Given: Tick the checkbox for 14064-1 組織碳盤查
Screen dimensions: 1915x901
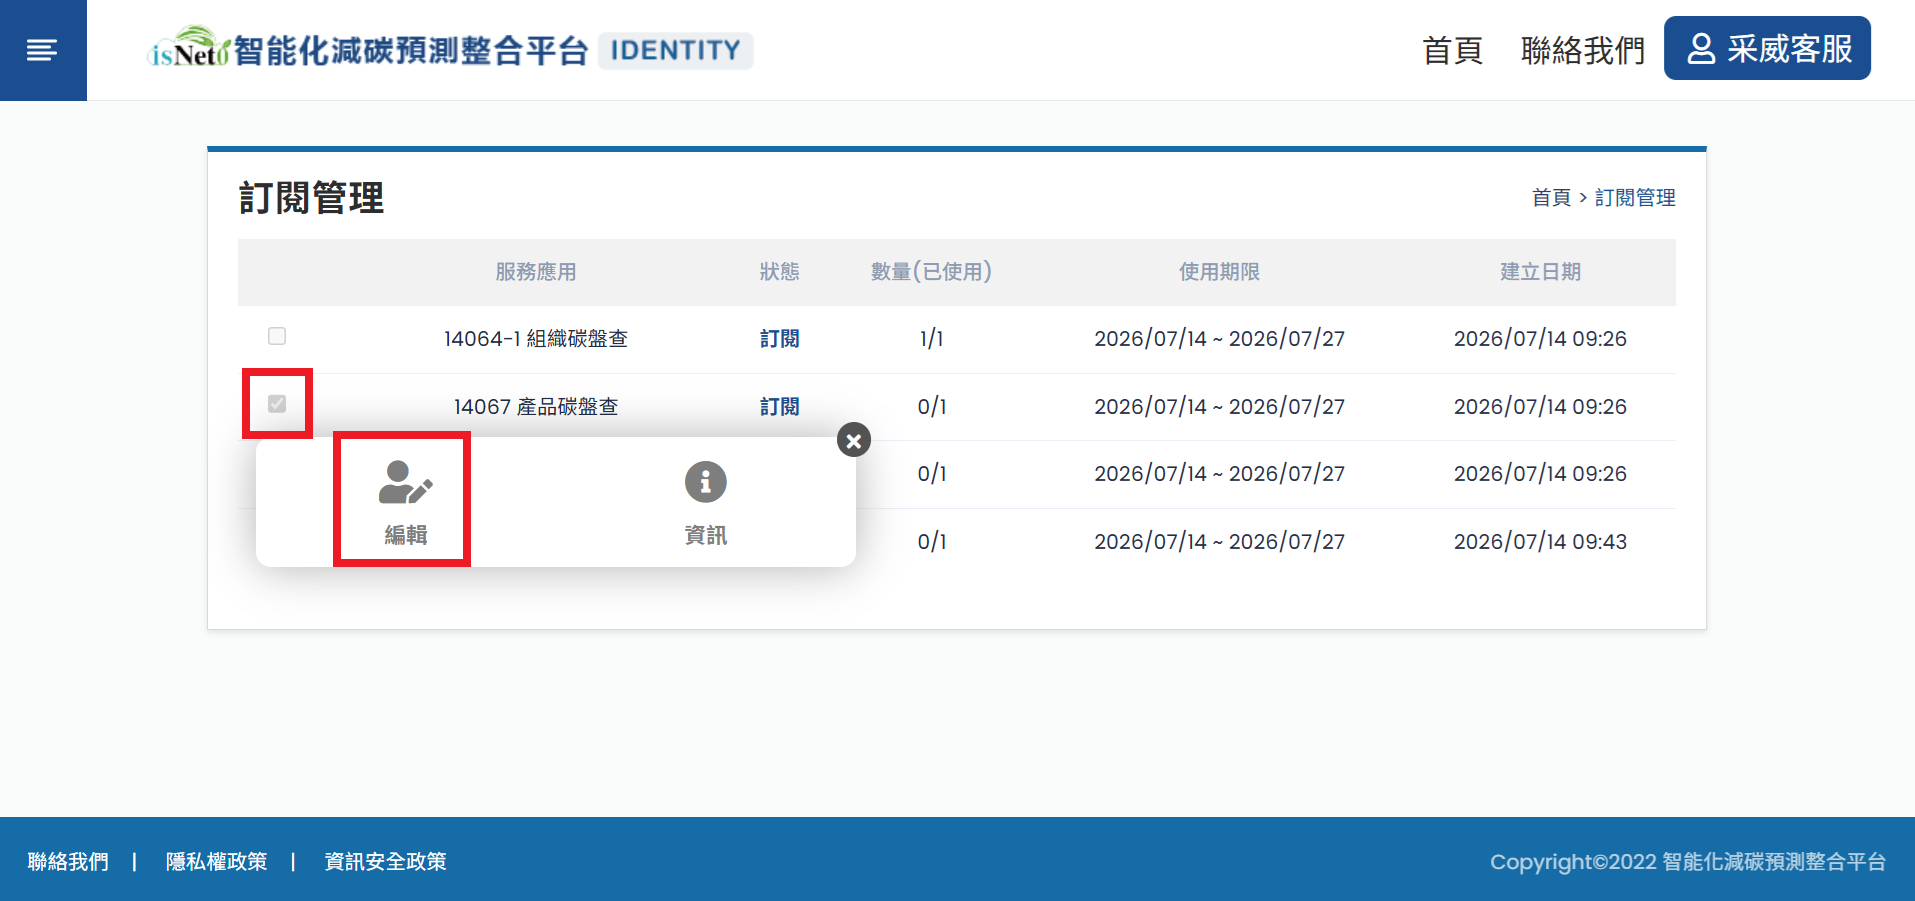Looking at the screenshot, I should coord(277,336).
